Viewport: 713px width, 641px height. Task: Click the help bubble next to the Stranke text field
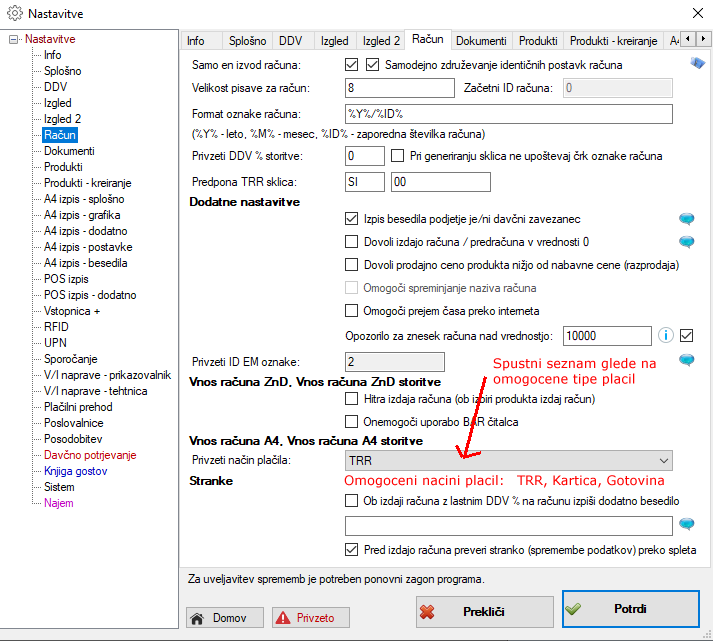click(686, 524)
